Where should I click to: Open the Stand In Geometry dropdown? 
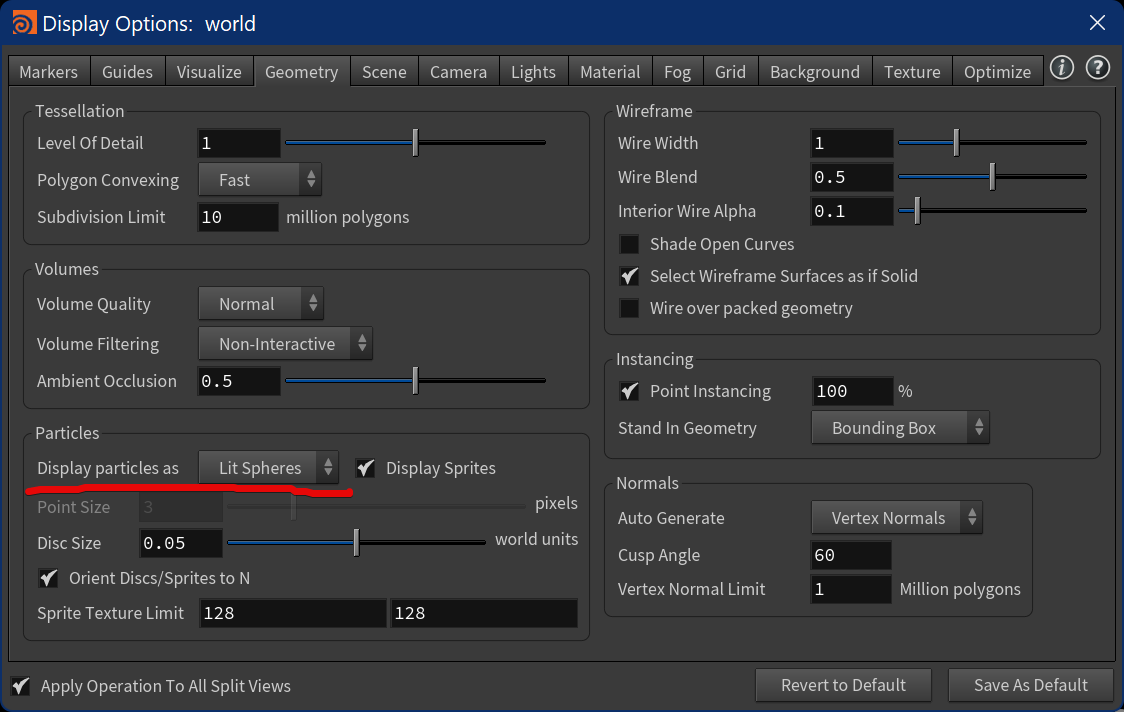pos(899,427)
